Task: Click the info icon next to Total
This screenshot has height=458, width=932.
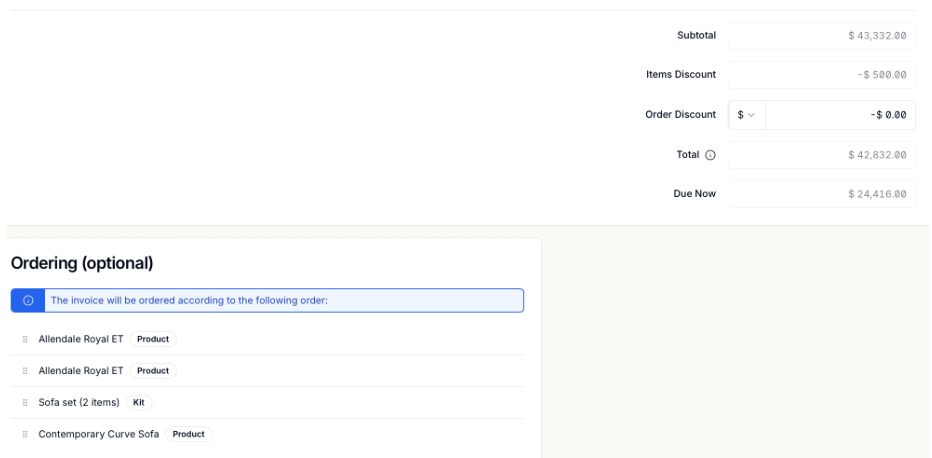Action: (x=710, y=155)
